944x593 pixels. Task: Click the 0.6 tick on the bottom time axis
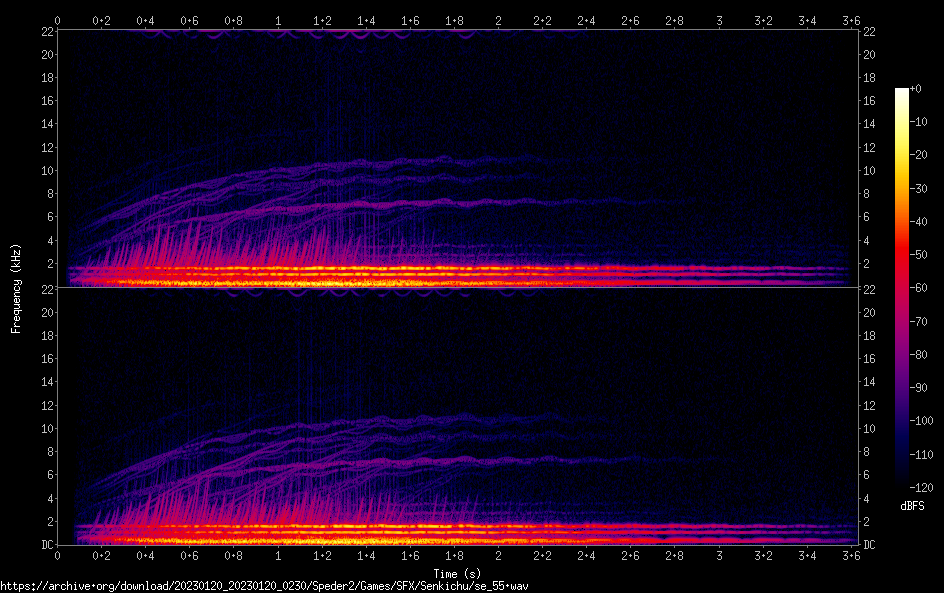point(189,554)
